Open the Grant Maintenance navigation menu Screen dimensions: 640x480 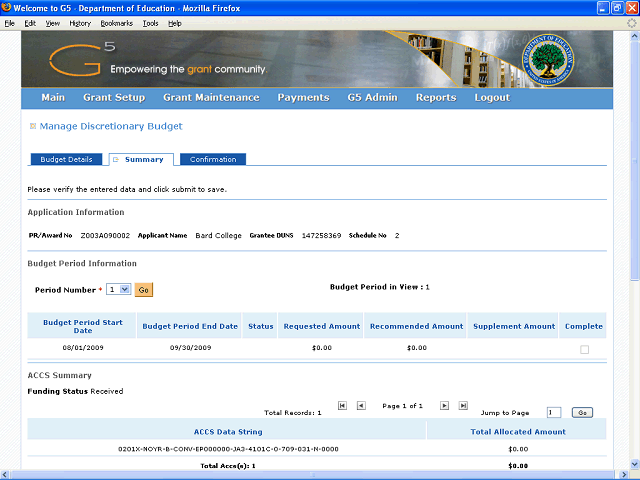point(211,98)
